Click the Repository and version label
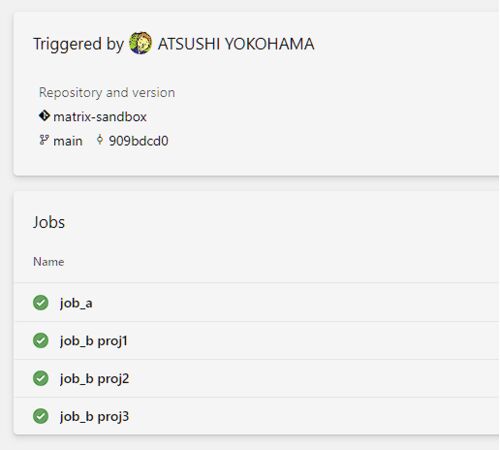 [x=107, y=93]
